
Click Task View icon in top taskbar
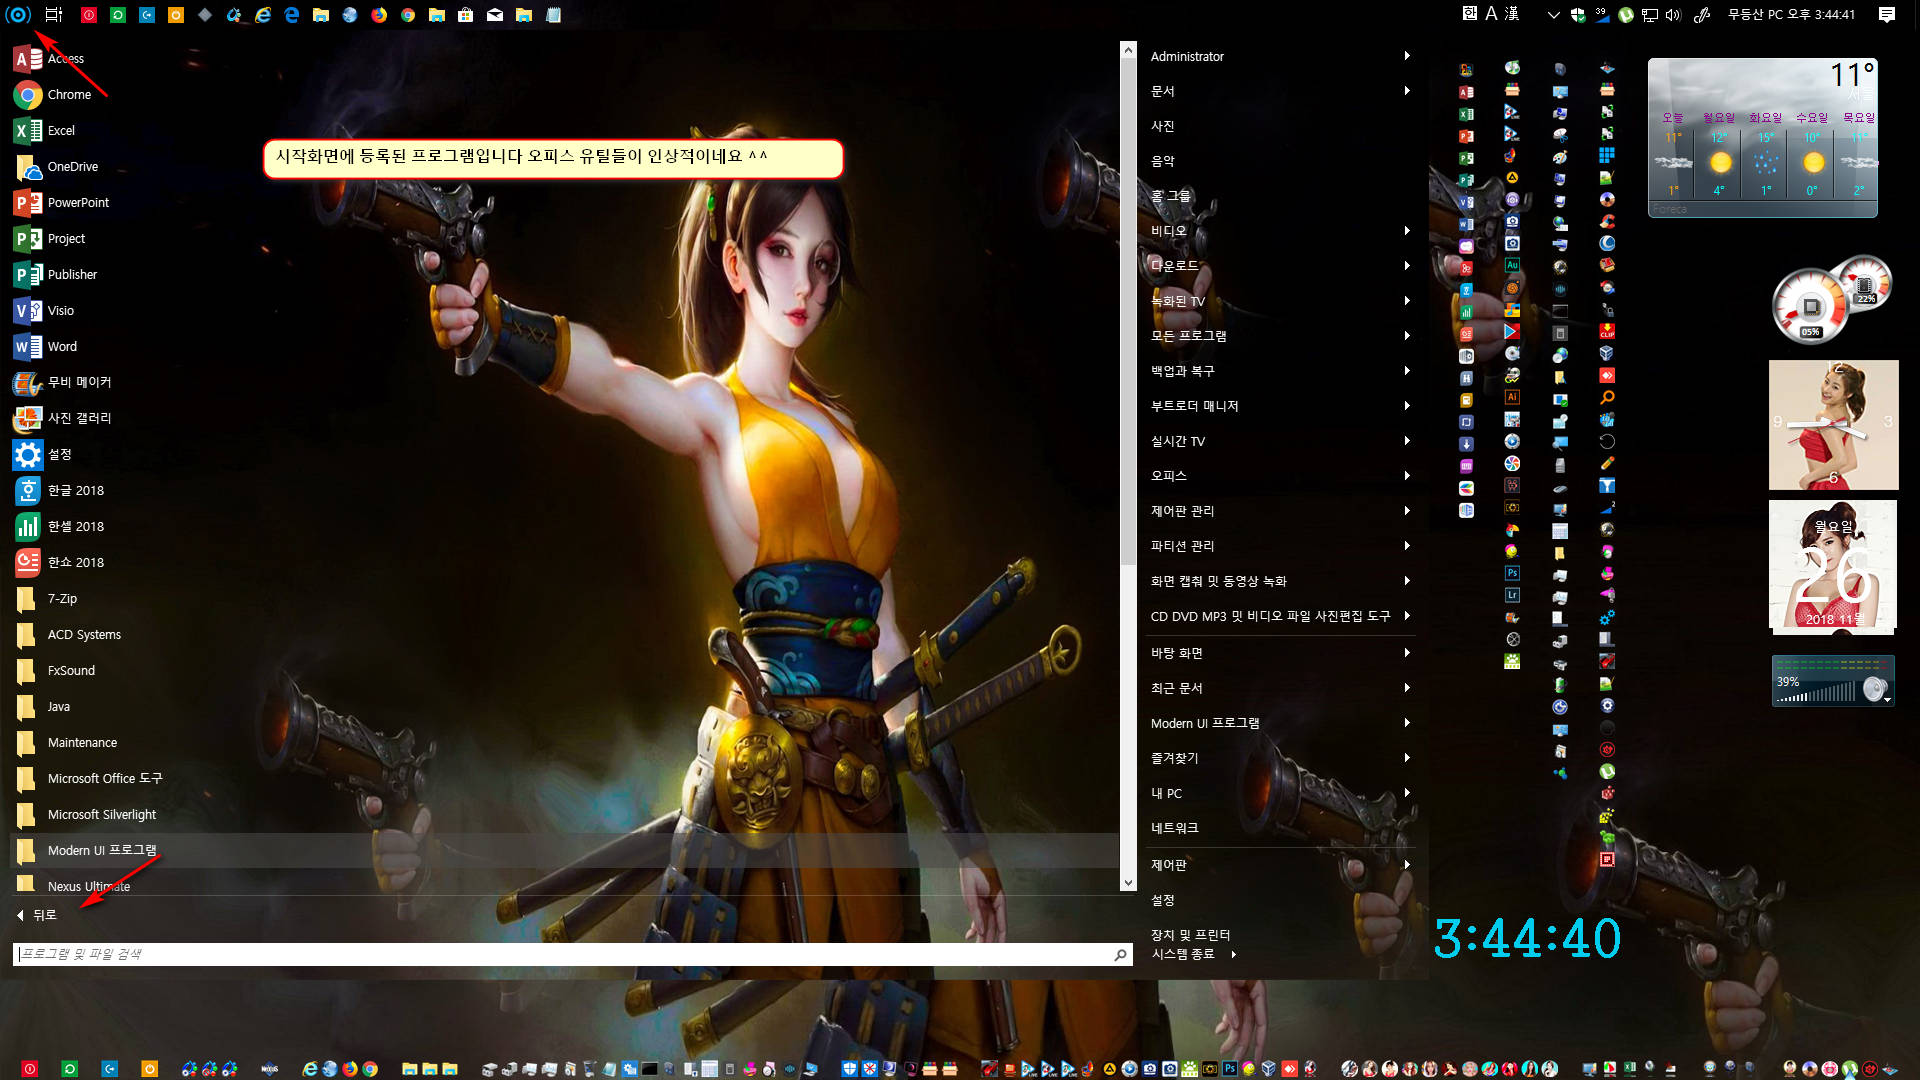pos(54,15)
